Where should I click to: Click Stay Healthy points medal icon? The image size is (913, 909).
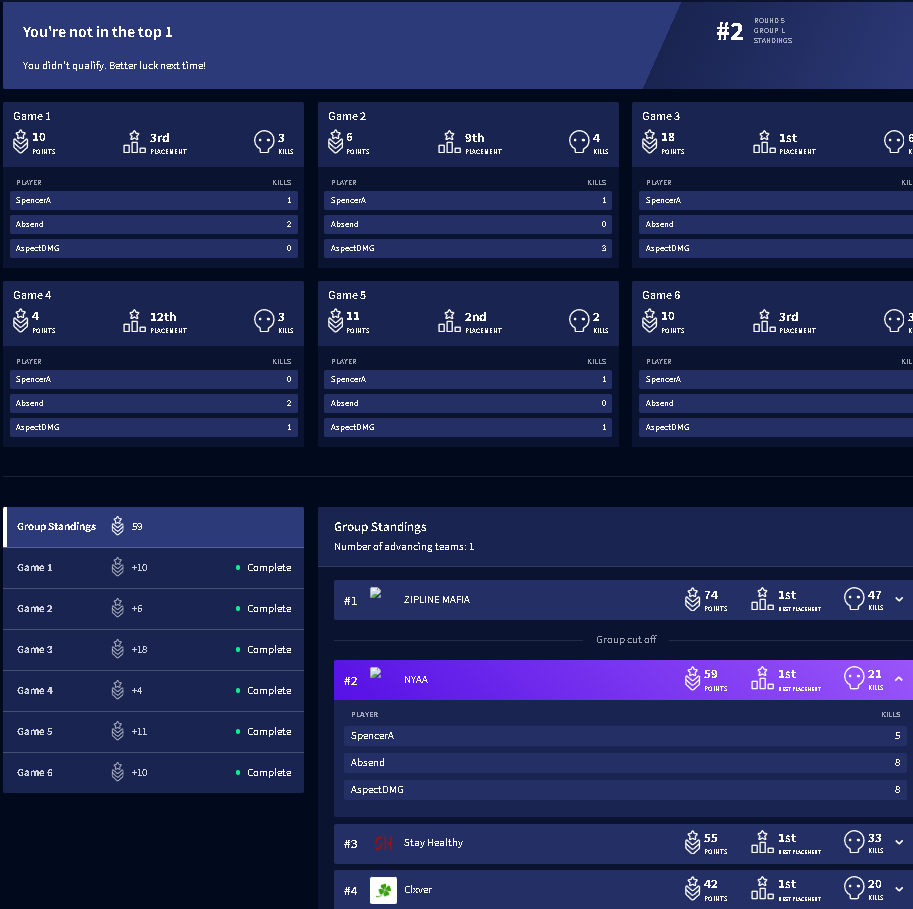coord(692,842)
